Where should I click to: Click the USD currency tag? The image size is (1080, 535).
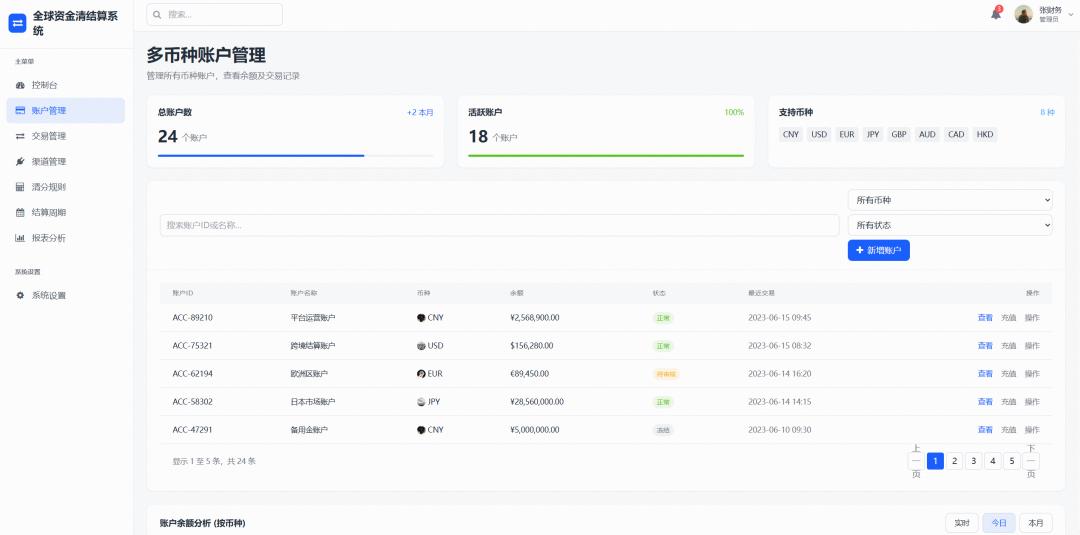(819, 135)
